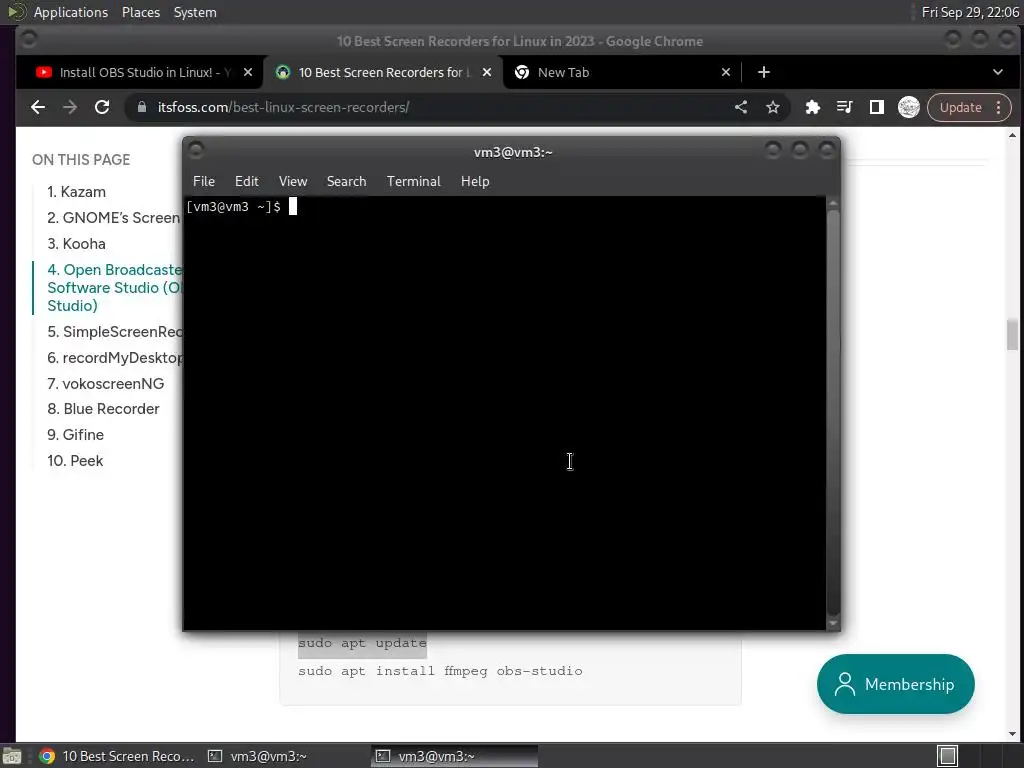Close the Install OBS Studio tab
The height and width of the screenshot is (768, 1024).
(248, 72)
